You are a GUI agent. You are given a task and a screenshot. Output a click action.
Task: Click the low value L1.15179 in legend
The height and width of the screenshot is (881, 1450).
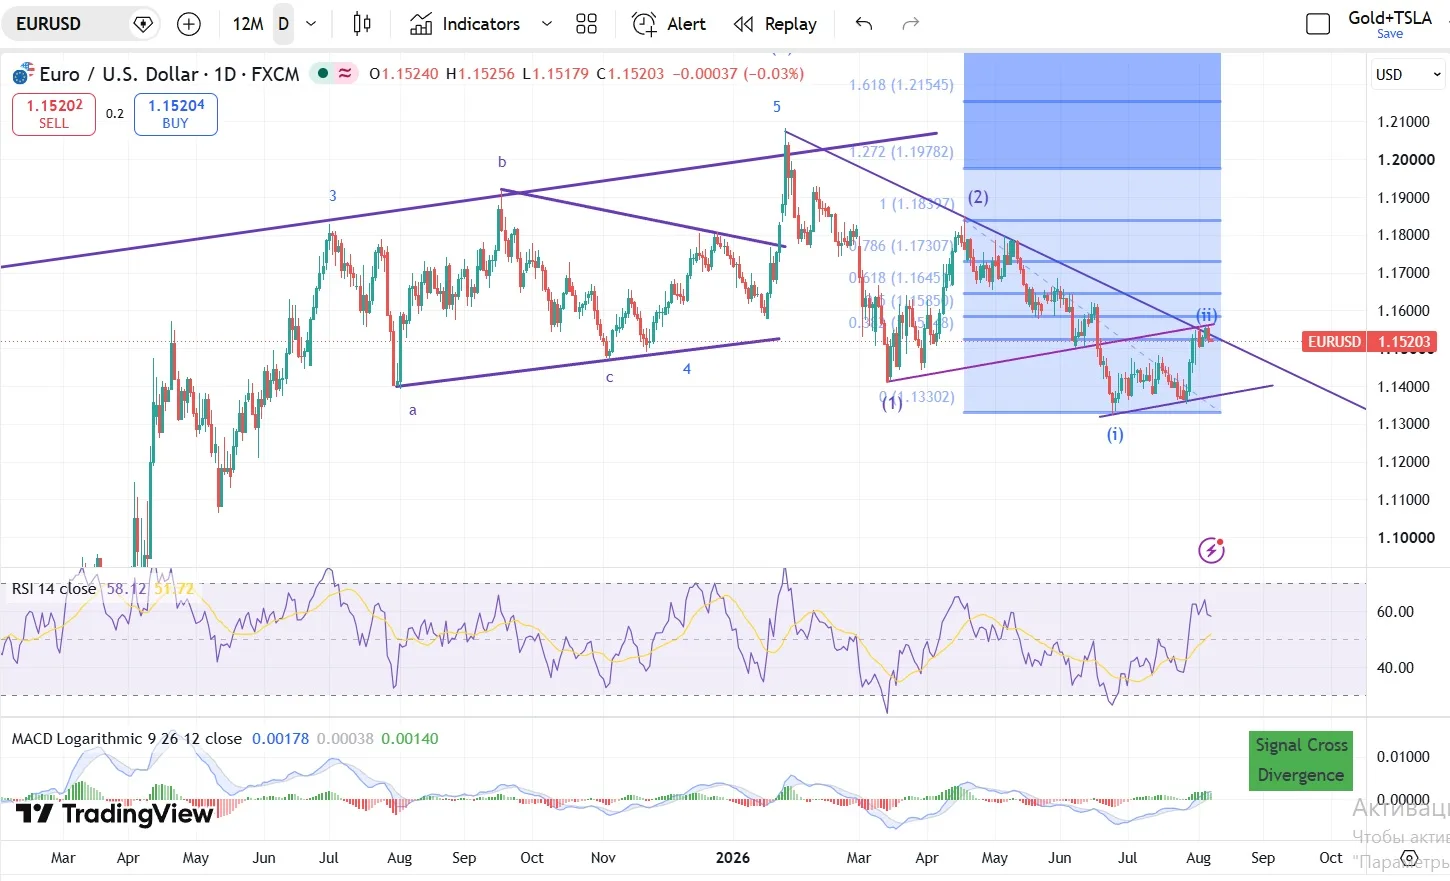(555, 73)
